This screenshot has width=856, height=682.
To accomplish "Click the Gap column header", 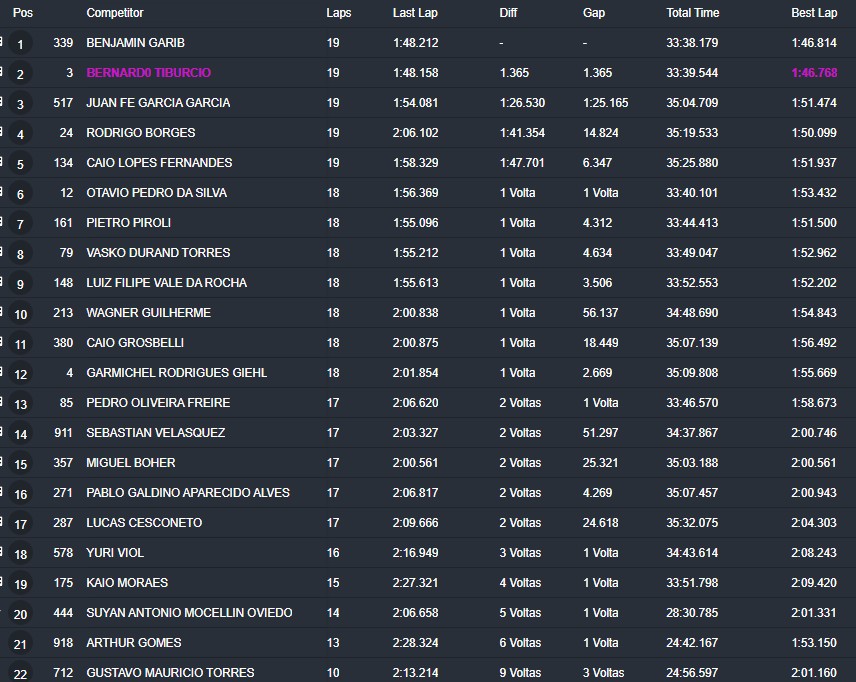I will coord(593,13).
